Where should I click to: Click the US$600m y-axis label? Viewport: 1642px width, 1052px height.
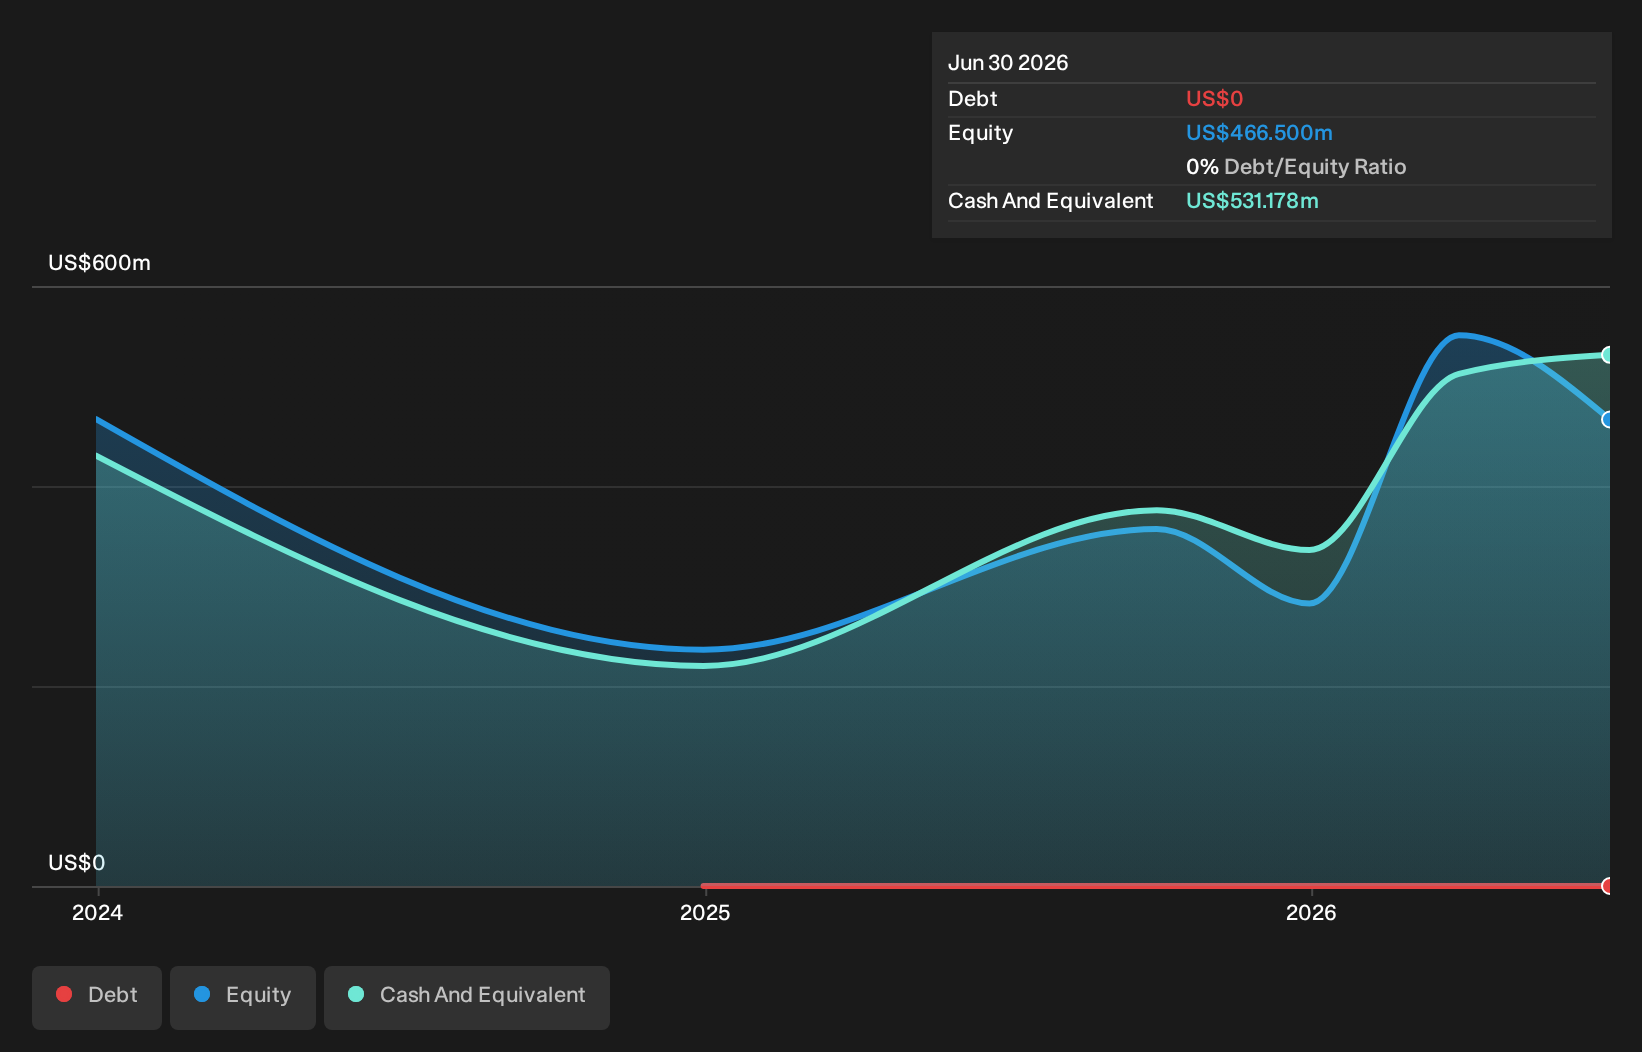[x=99, y=263]
